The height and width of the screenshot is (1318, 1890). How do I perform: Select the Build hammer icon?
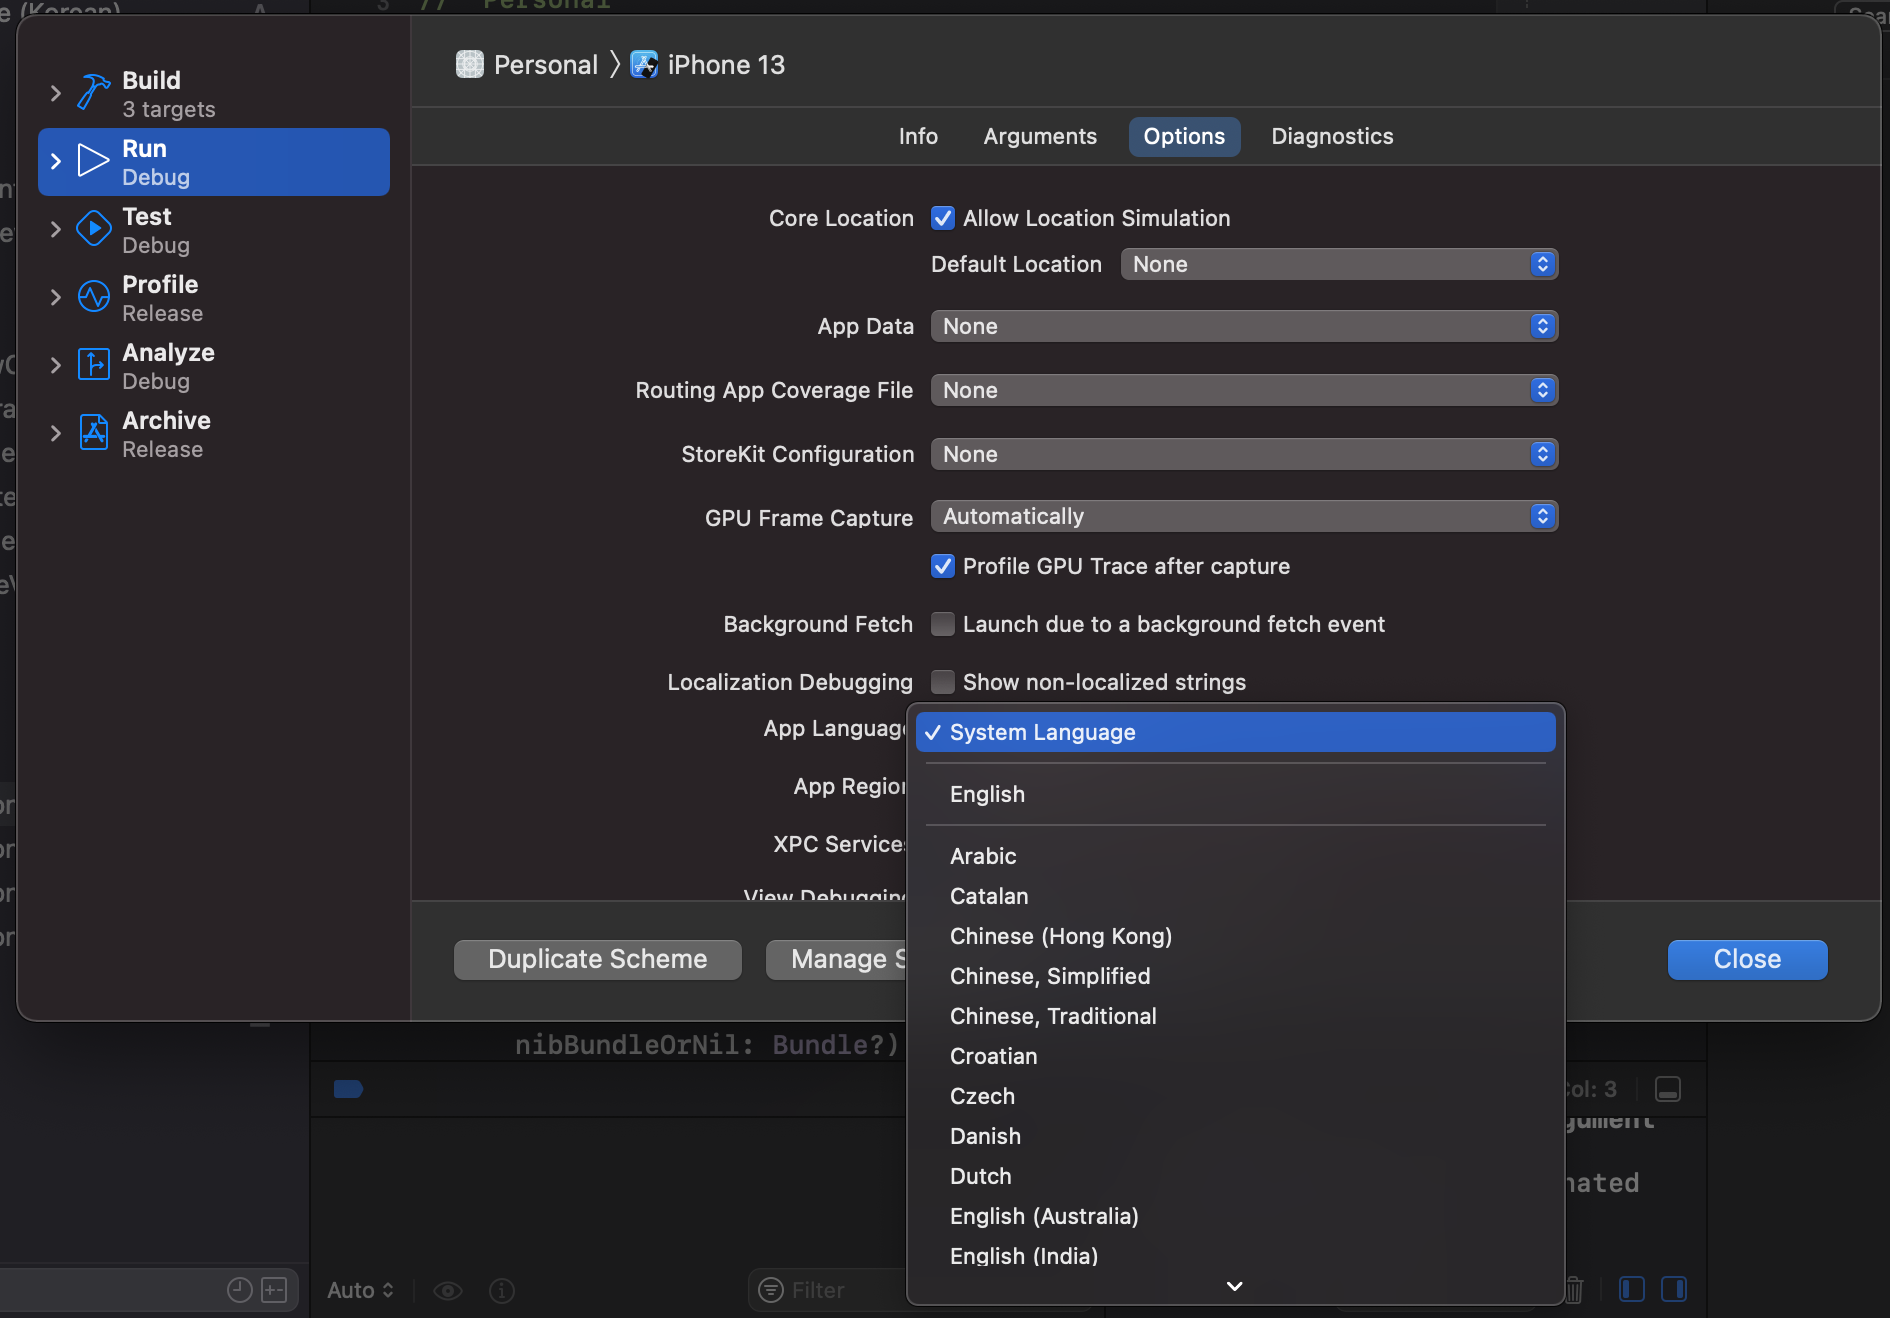pyautogui.click(x=93, y=92)
